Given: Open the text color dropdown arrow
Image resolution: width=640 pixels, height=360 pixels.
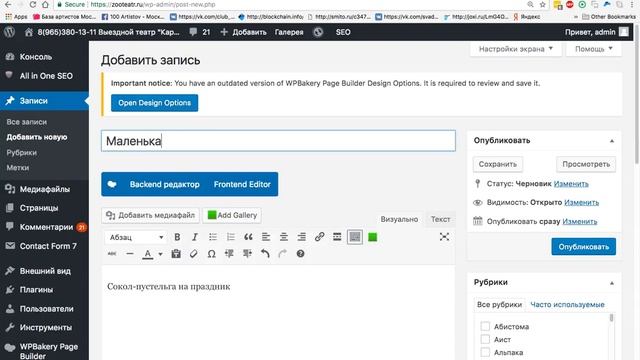Looking at the screenshot, I should (x=160, y=254).
